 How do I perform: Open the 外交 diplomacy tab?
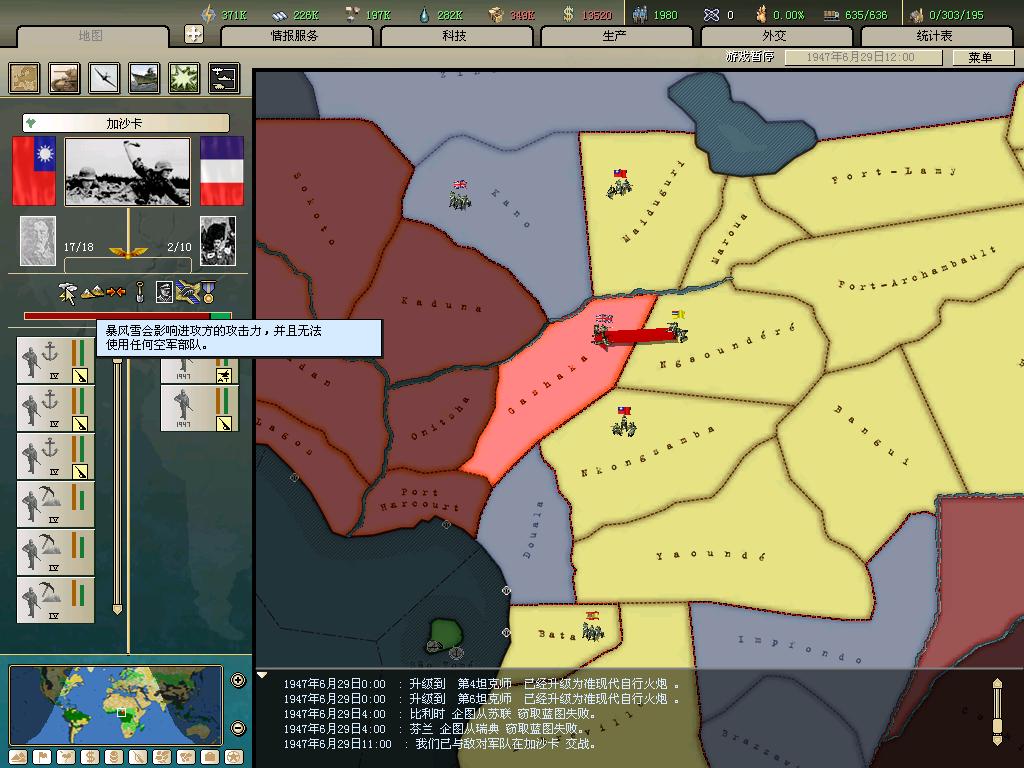(x=775, y=36)
